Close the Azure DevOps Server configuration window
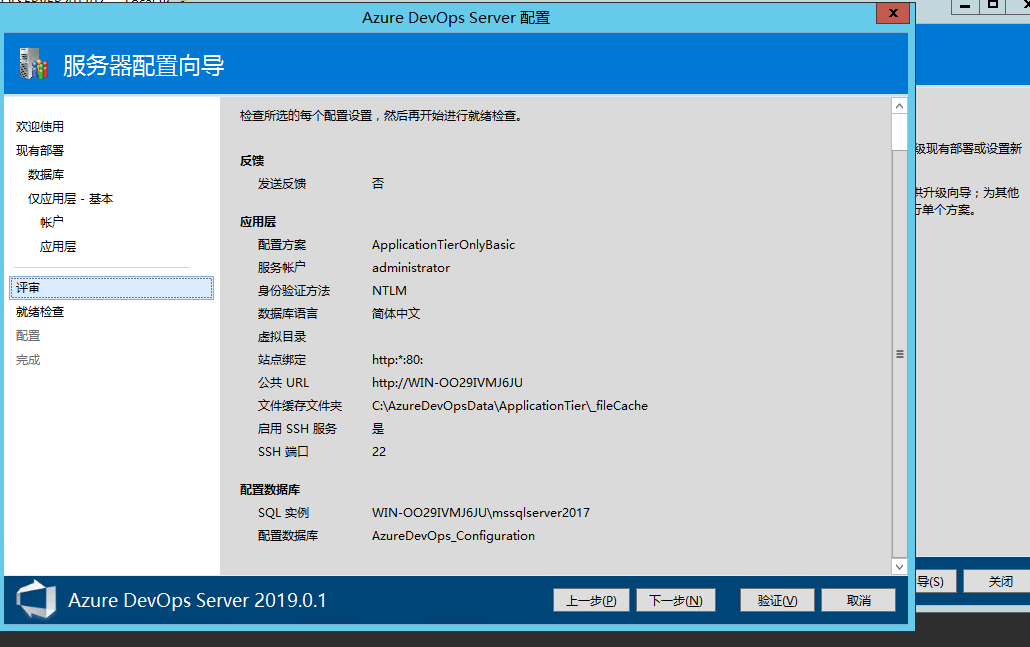The image size is (1030, 647). click(x=892, y=14)
